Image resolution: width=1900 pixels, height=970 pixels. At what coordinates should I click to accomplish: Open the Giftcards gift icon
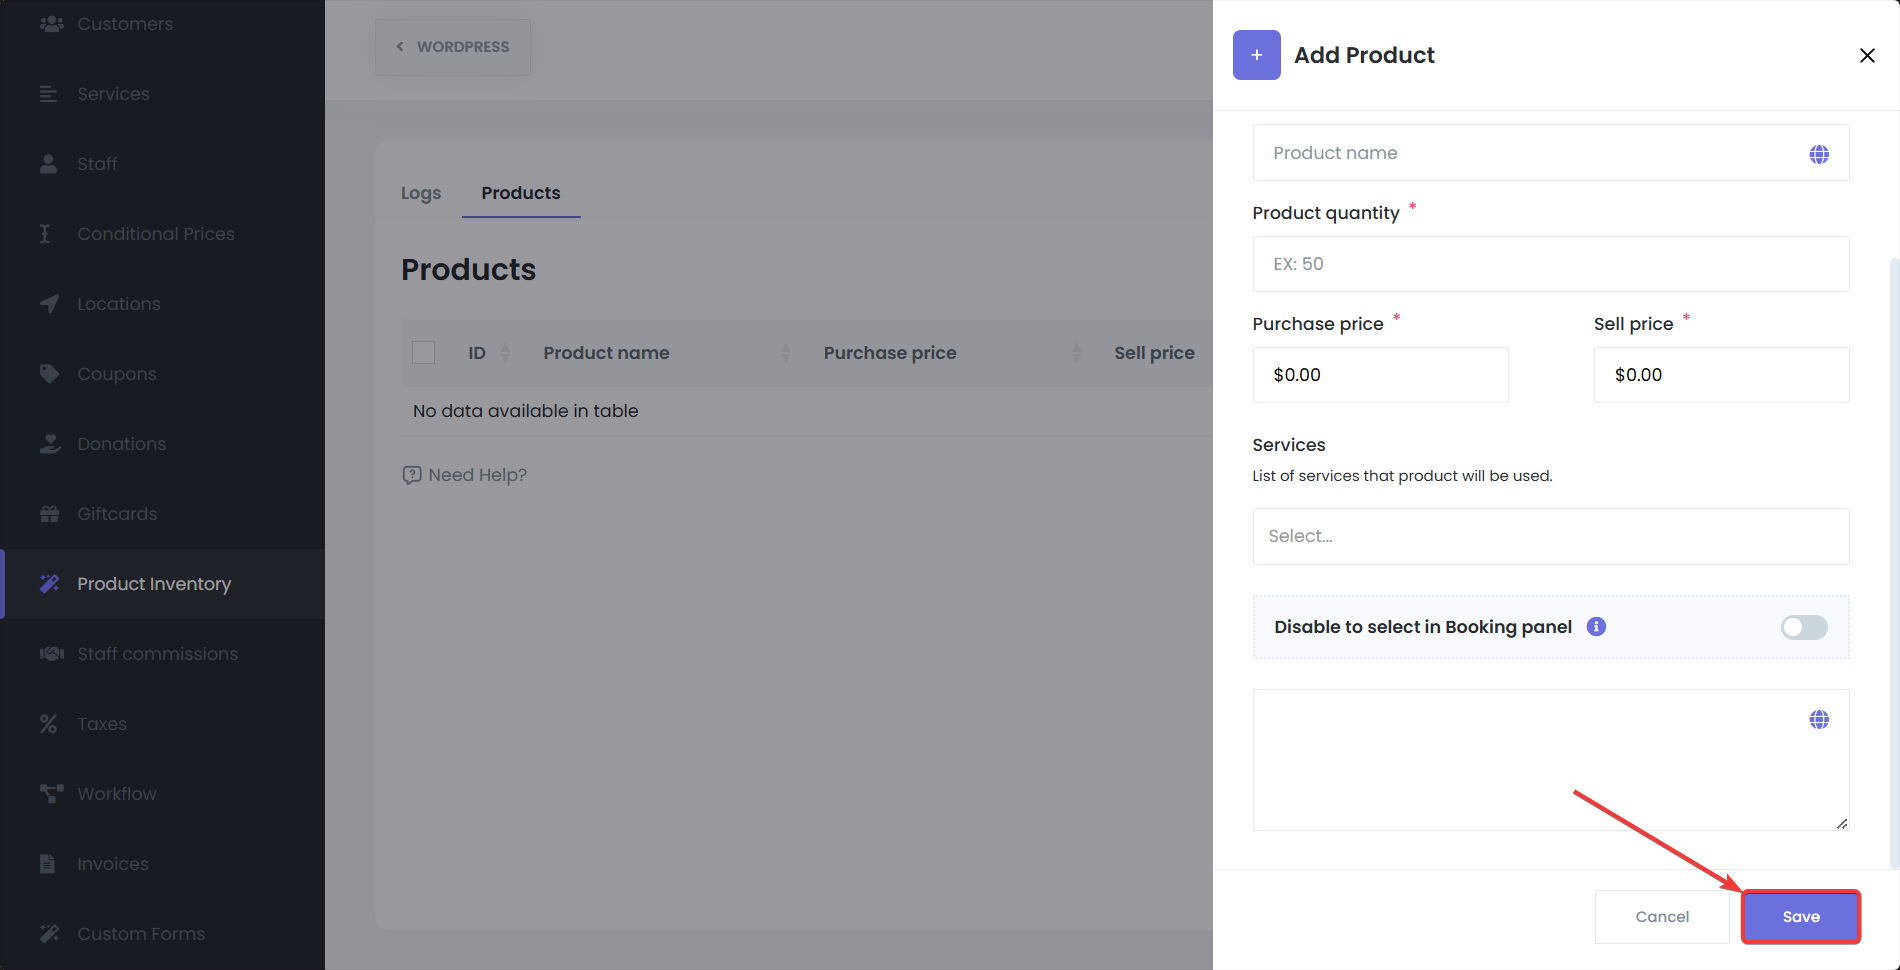point(49,514)
